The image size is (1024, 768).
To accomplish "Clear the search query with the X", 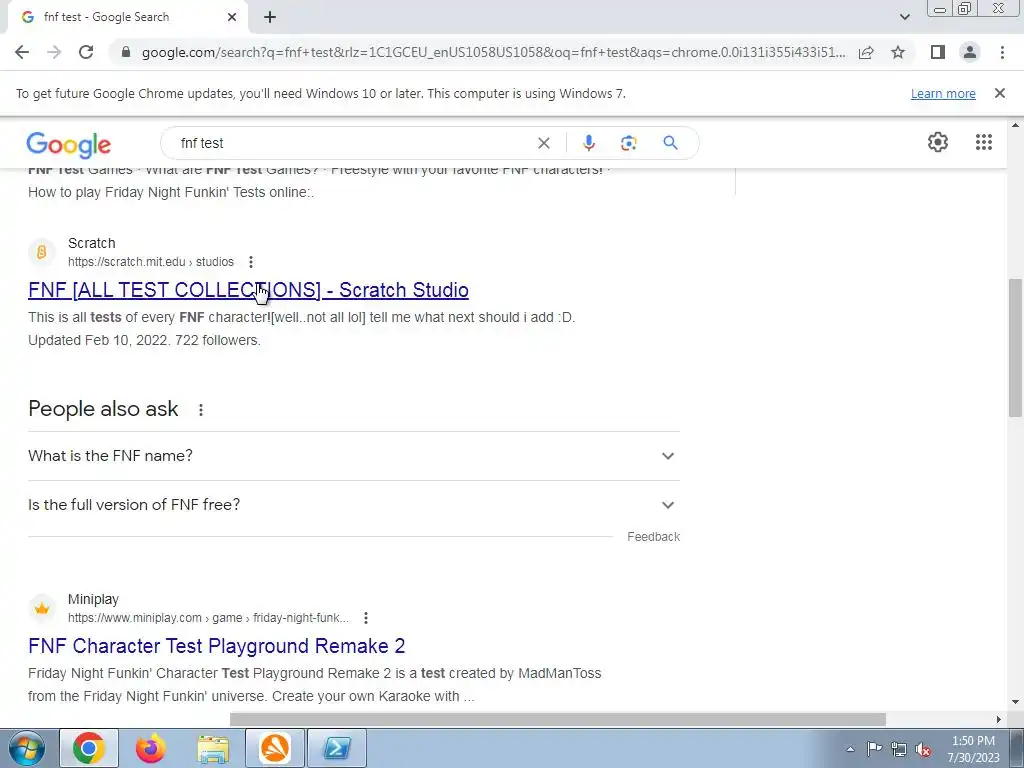I will coord(543,143).
